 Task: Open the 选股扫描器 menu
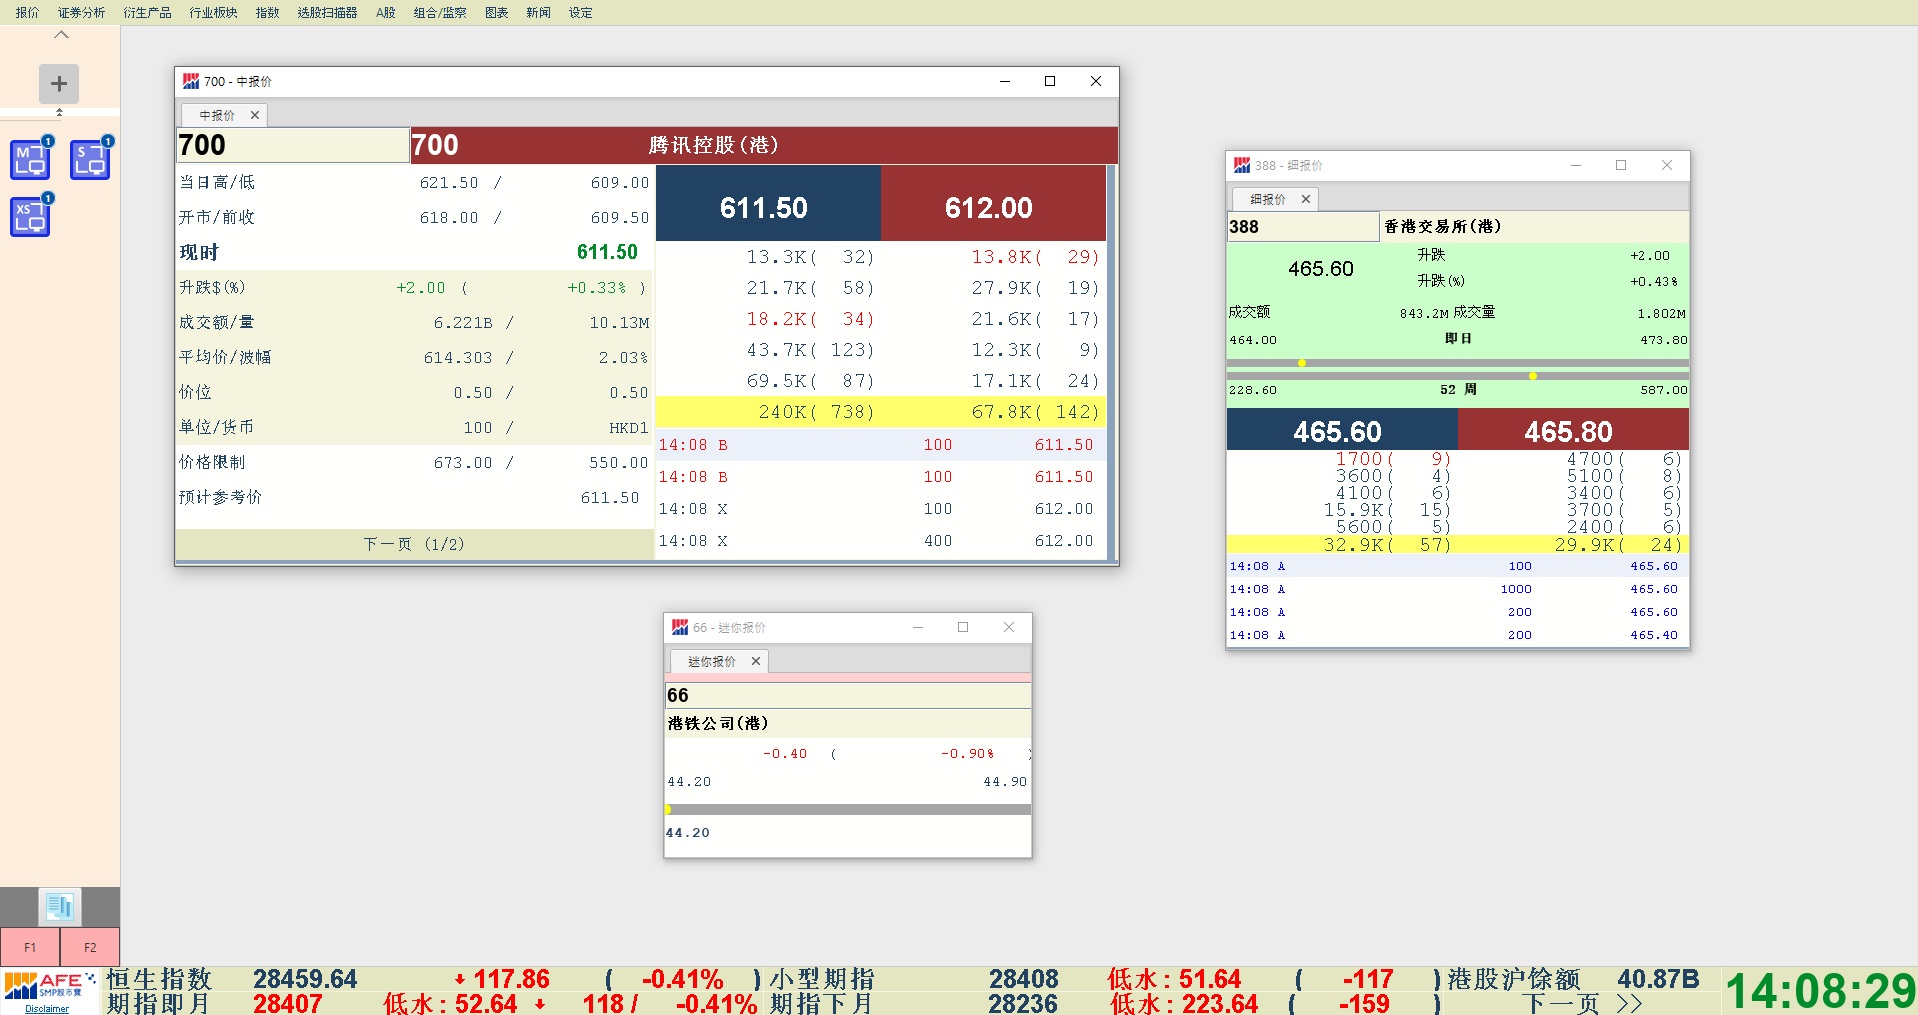click(x=327, y=12)
